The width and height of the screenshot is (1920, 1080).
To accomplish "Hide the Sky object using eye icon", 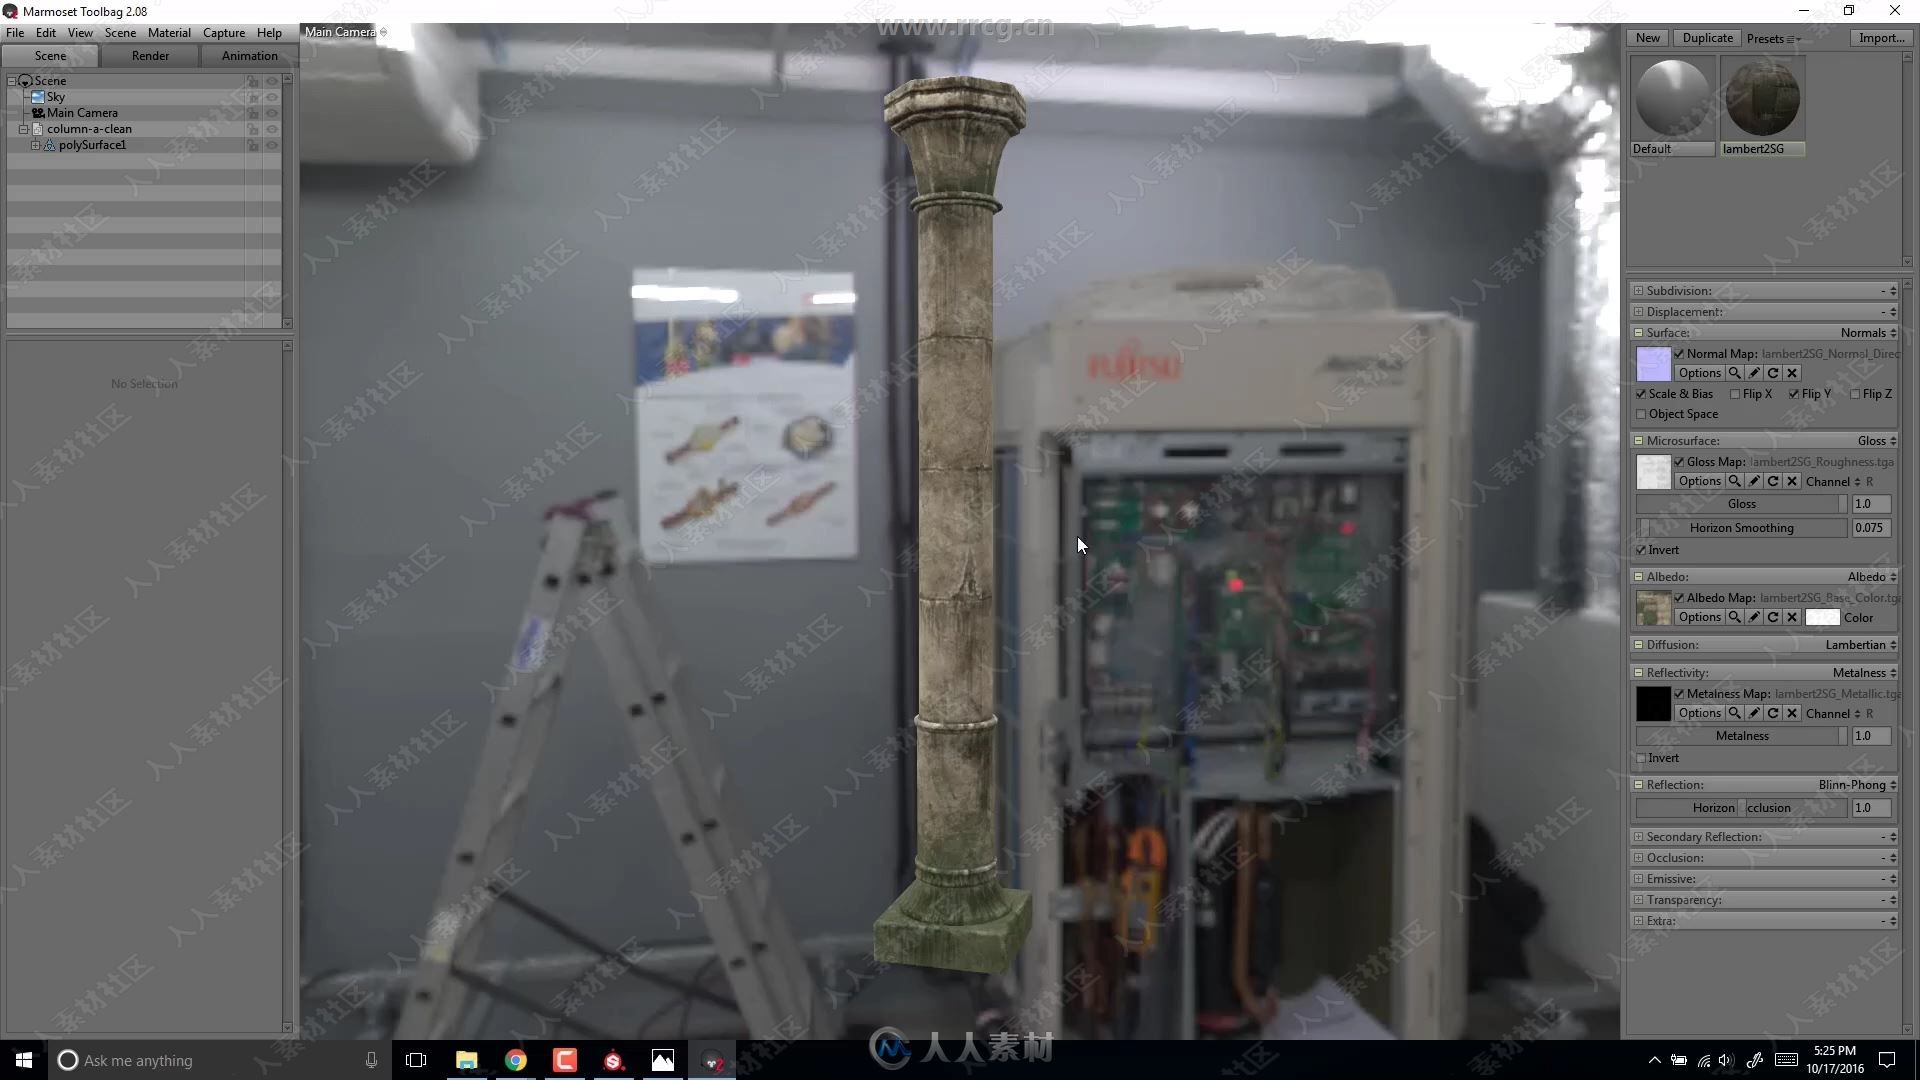I will click(272, 97).
